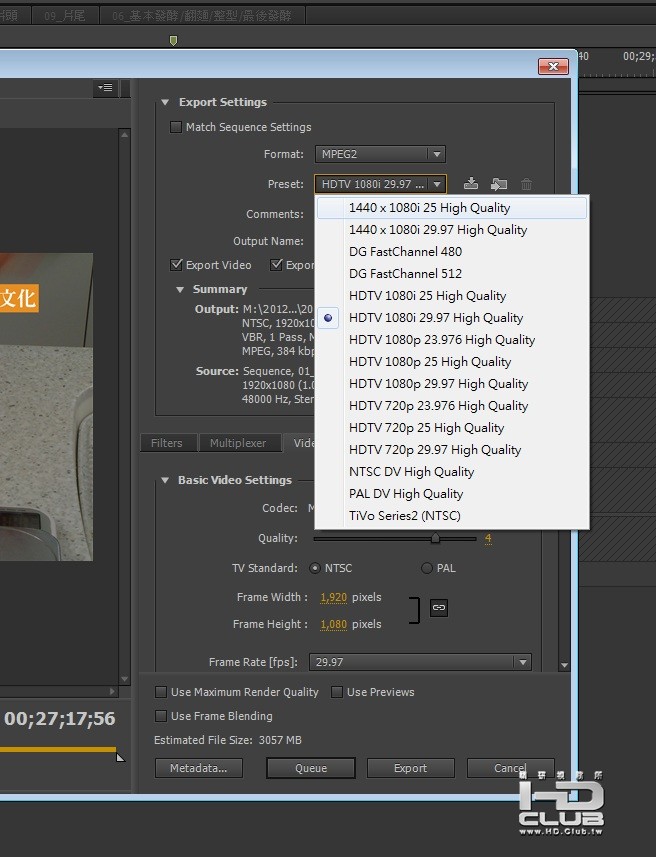Screen dimensions: 656x857
Task: Click the Export button
Action: pyautogui.click(x=410, y=768)
